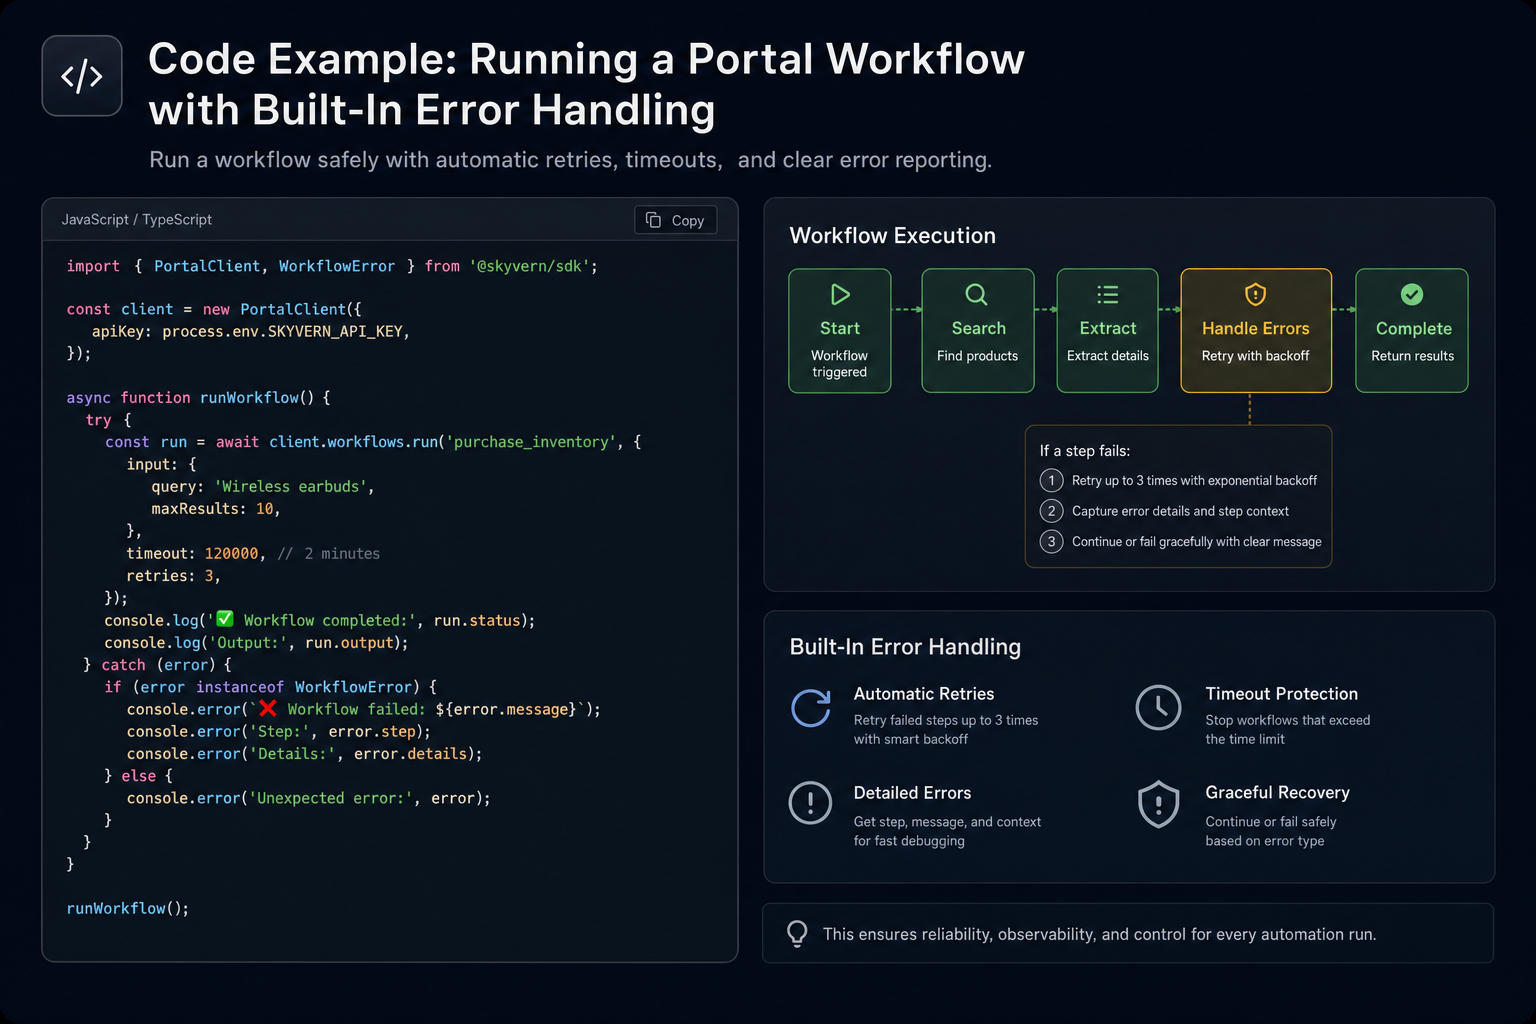Click the JavaScript / TypeScript language label
The height and width of the screenshot is (1024, 1536).
coord(137,220)
